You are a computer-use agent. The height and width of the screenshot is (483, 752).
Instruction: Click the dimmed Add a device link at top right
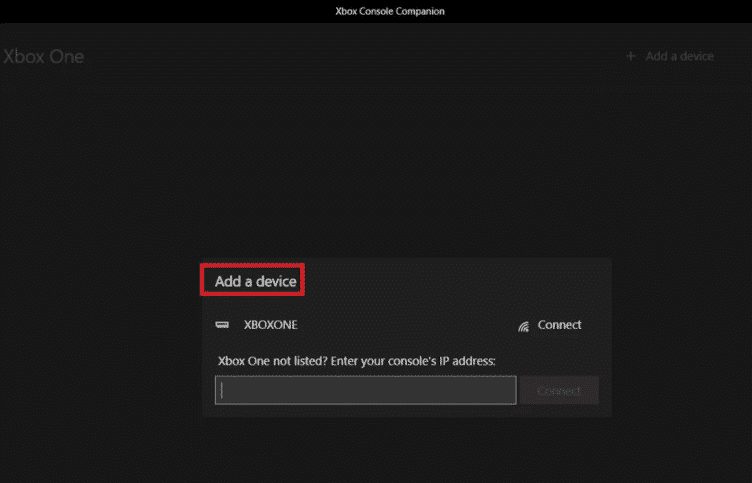[679, 56]
